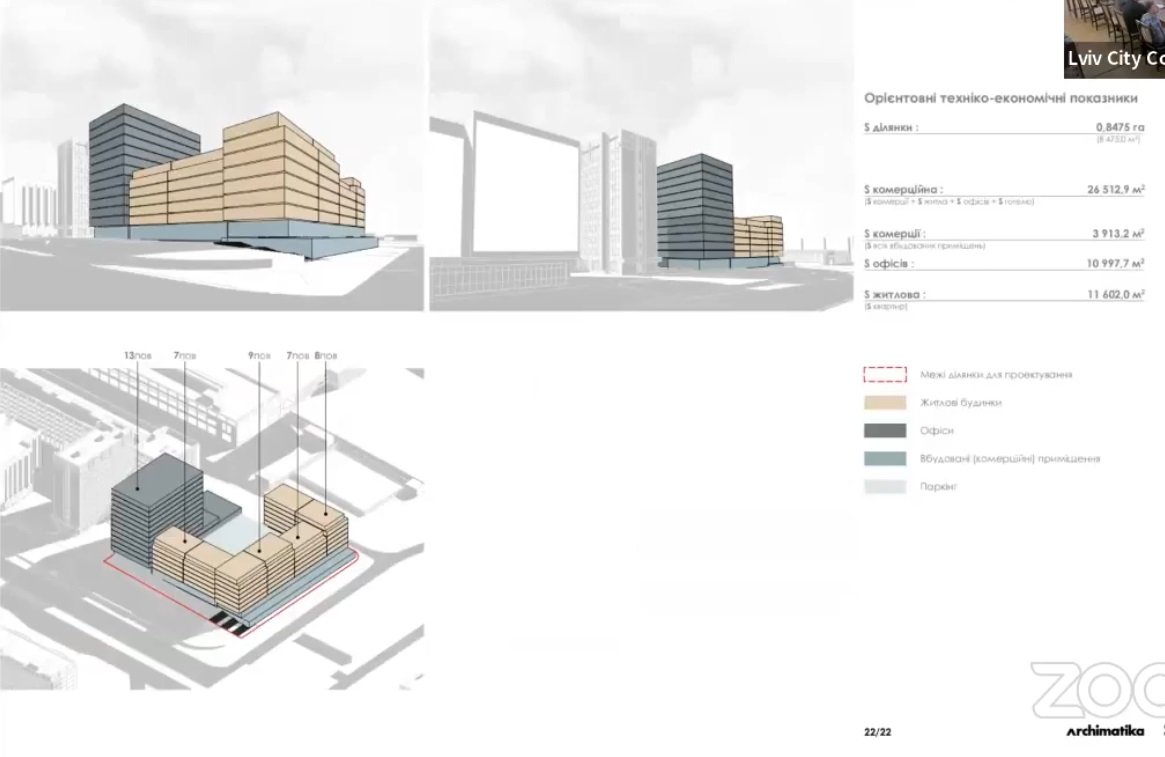Click the S ділянки 0,8475 га value
The image size is (1165, 757).
(1119, 128)
